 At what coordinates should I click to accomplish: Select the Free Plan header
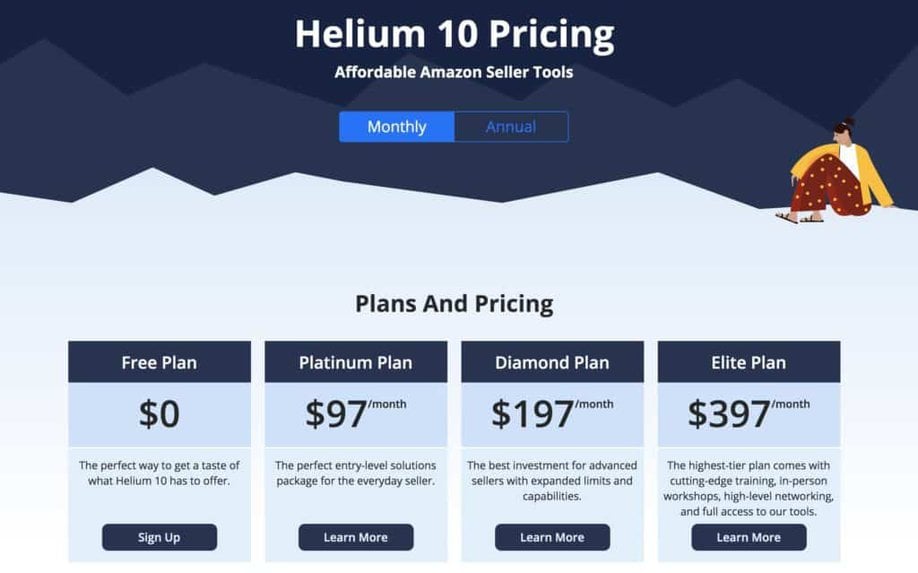159,362
